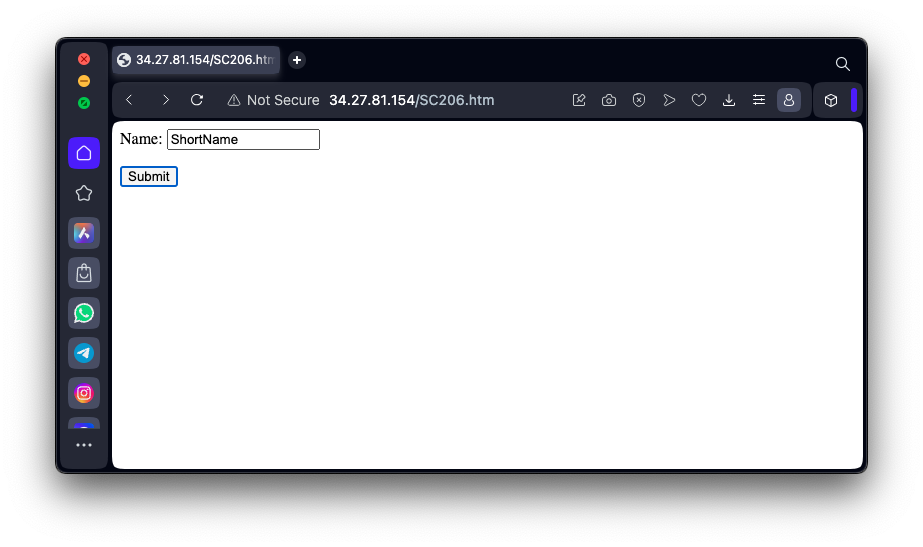
Task: Open the Home start page in sidebar
Action: pos(84,153)
